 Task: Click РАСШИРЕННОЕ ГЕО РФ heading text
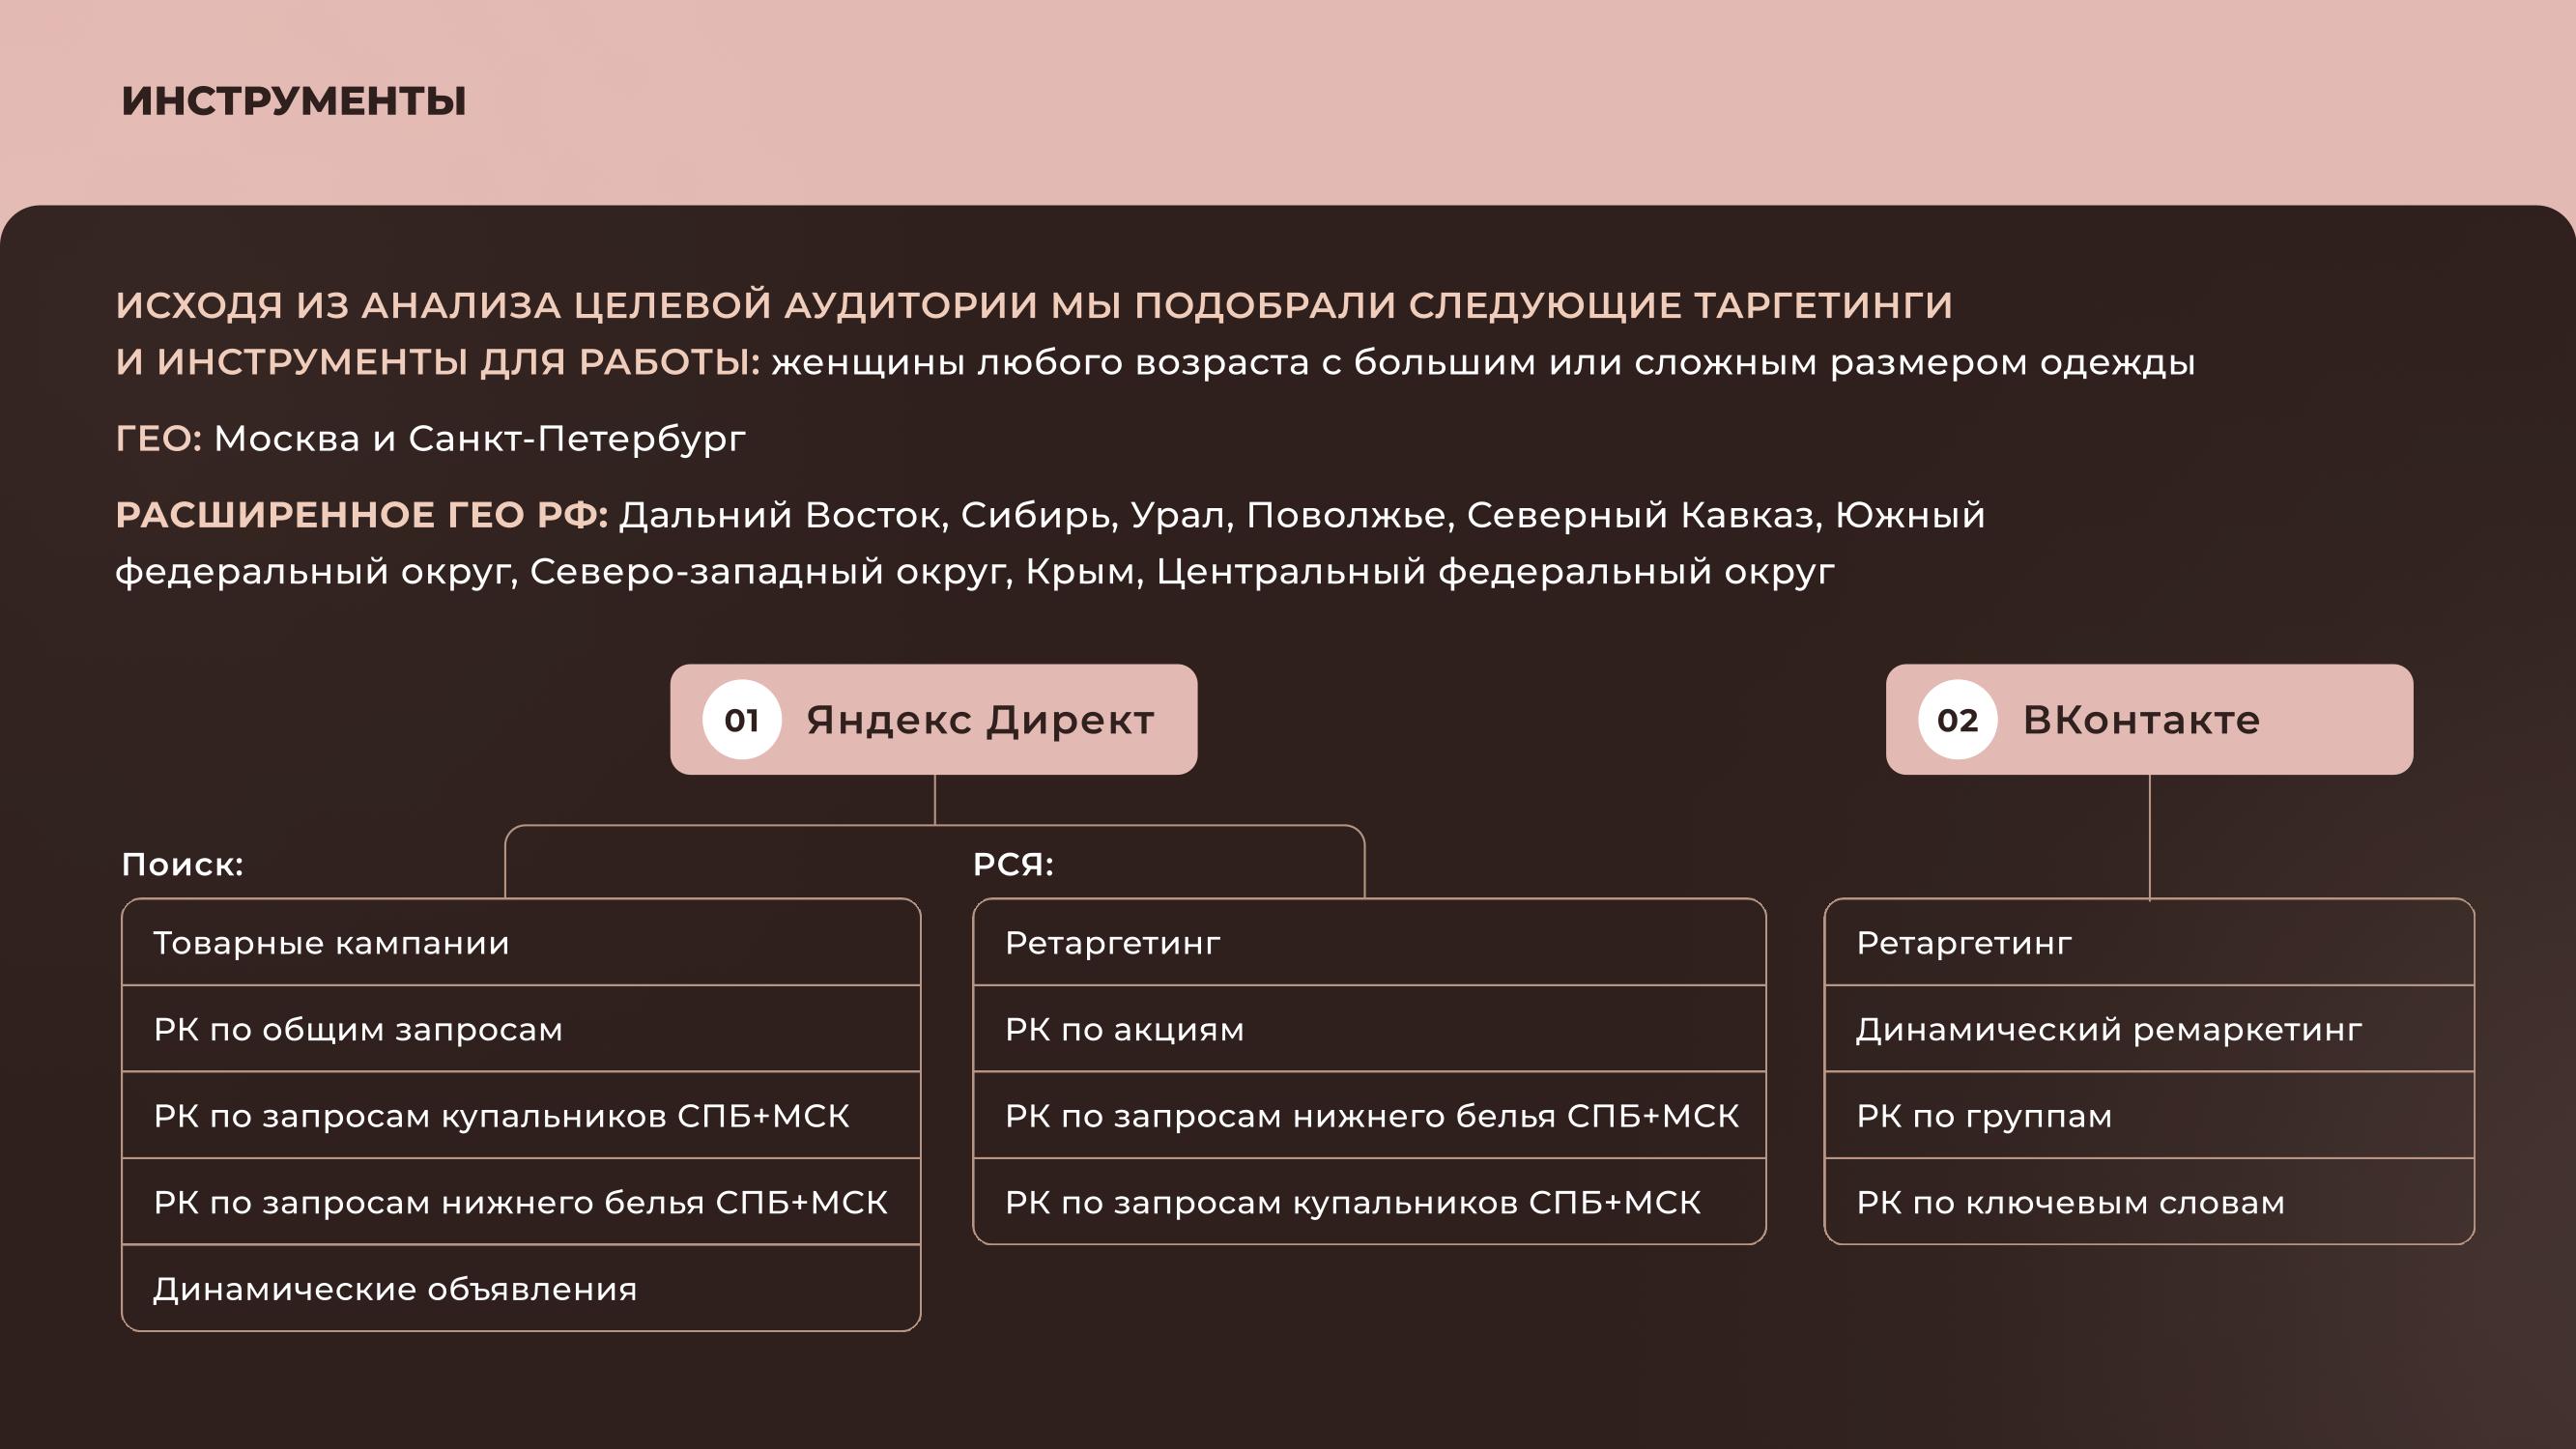point(361,515)
